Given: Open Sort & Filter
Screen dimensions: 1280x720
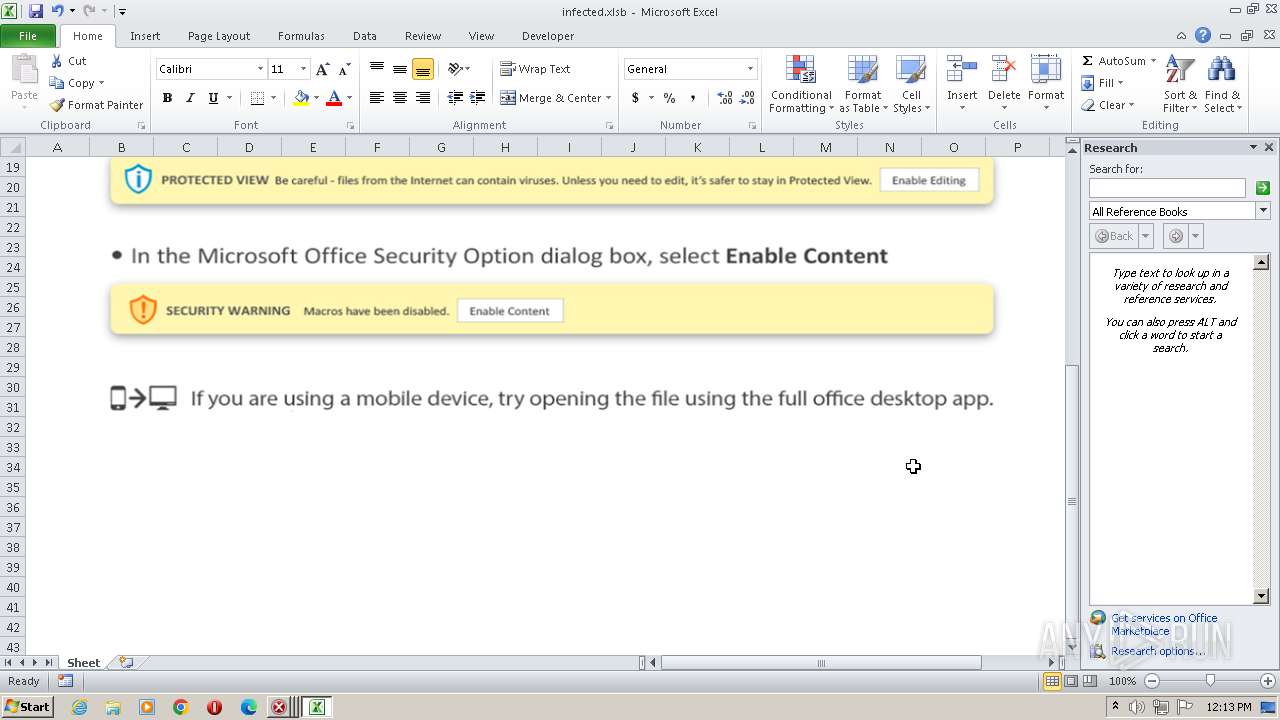Looking at the screenshot, I should coord(1180,85).
